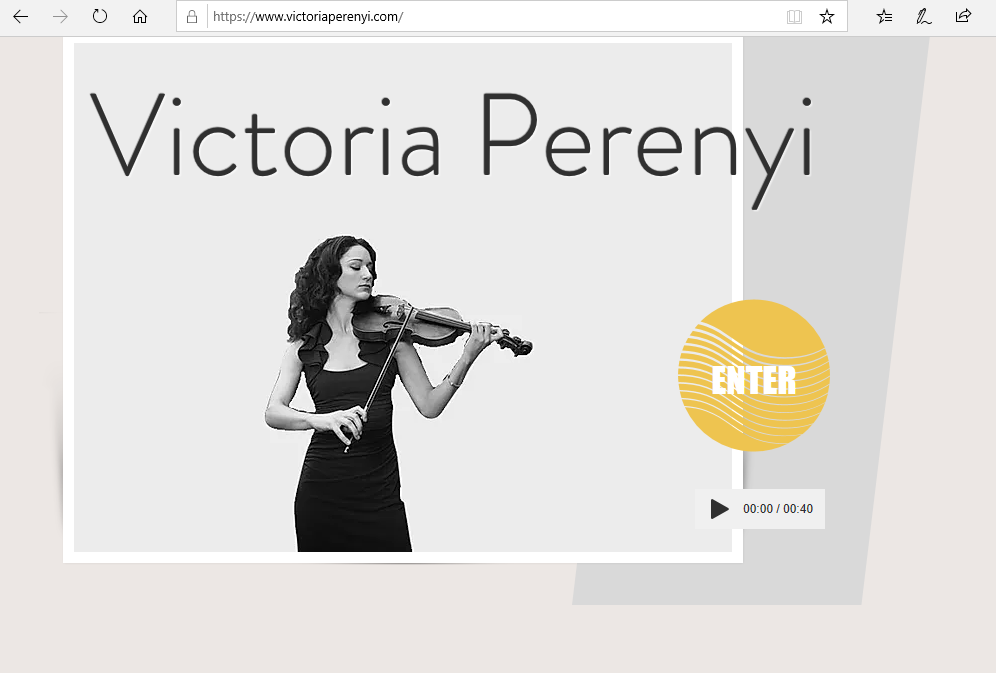This screenshot has height=673, width=996.
Task: Share this page using the share icon
Action: (x=963, y=16)
